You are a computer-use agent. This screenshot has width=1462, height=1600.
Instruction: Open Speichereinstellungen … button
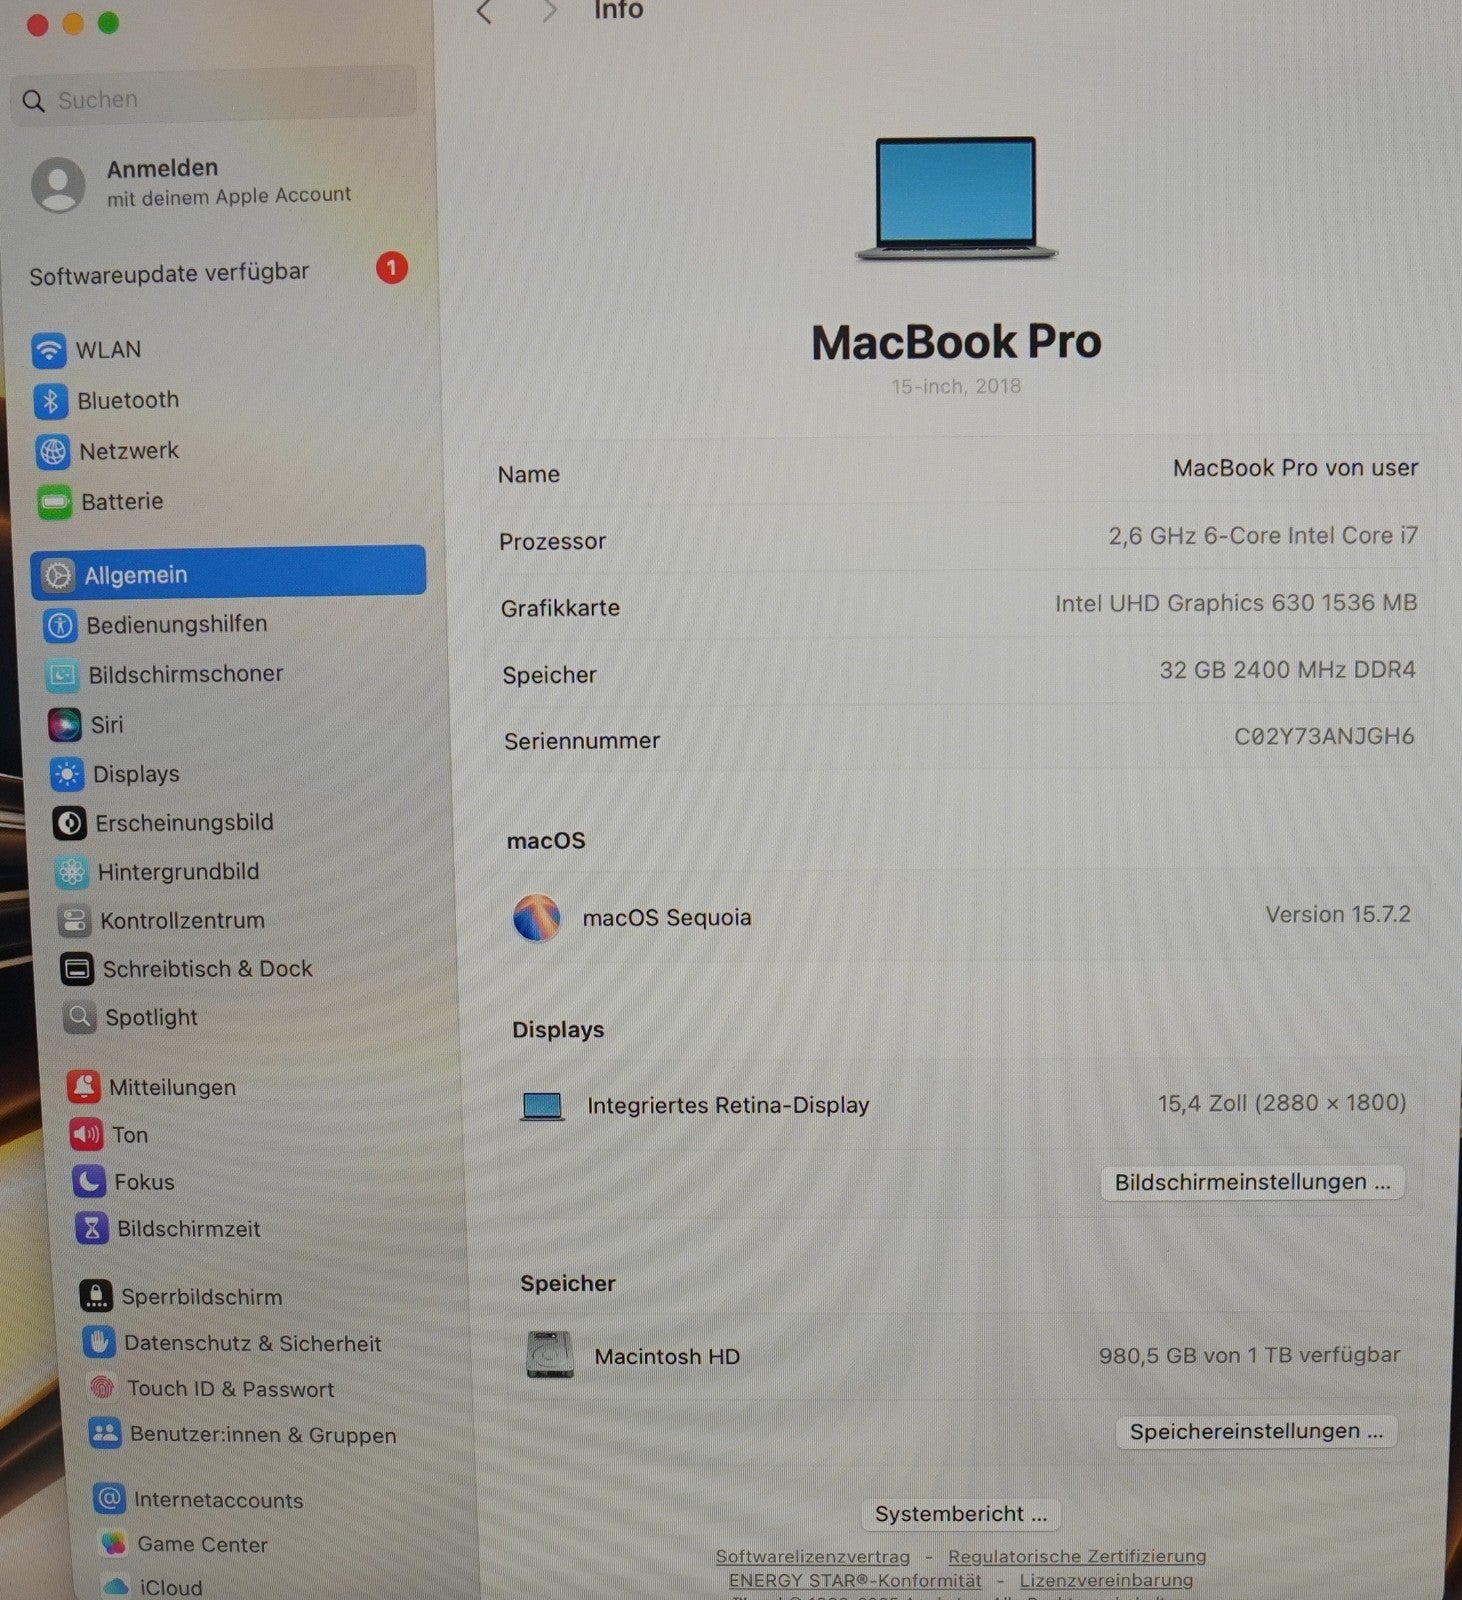tap(1256, 1431)
